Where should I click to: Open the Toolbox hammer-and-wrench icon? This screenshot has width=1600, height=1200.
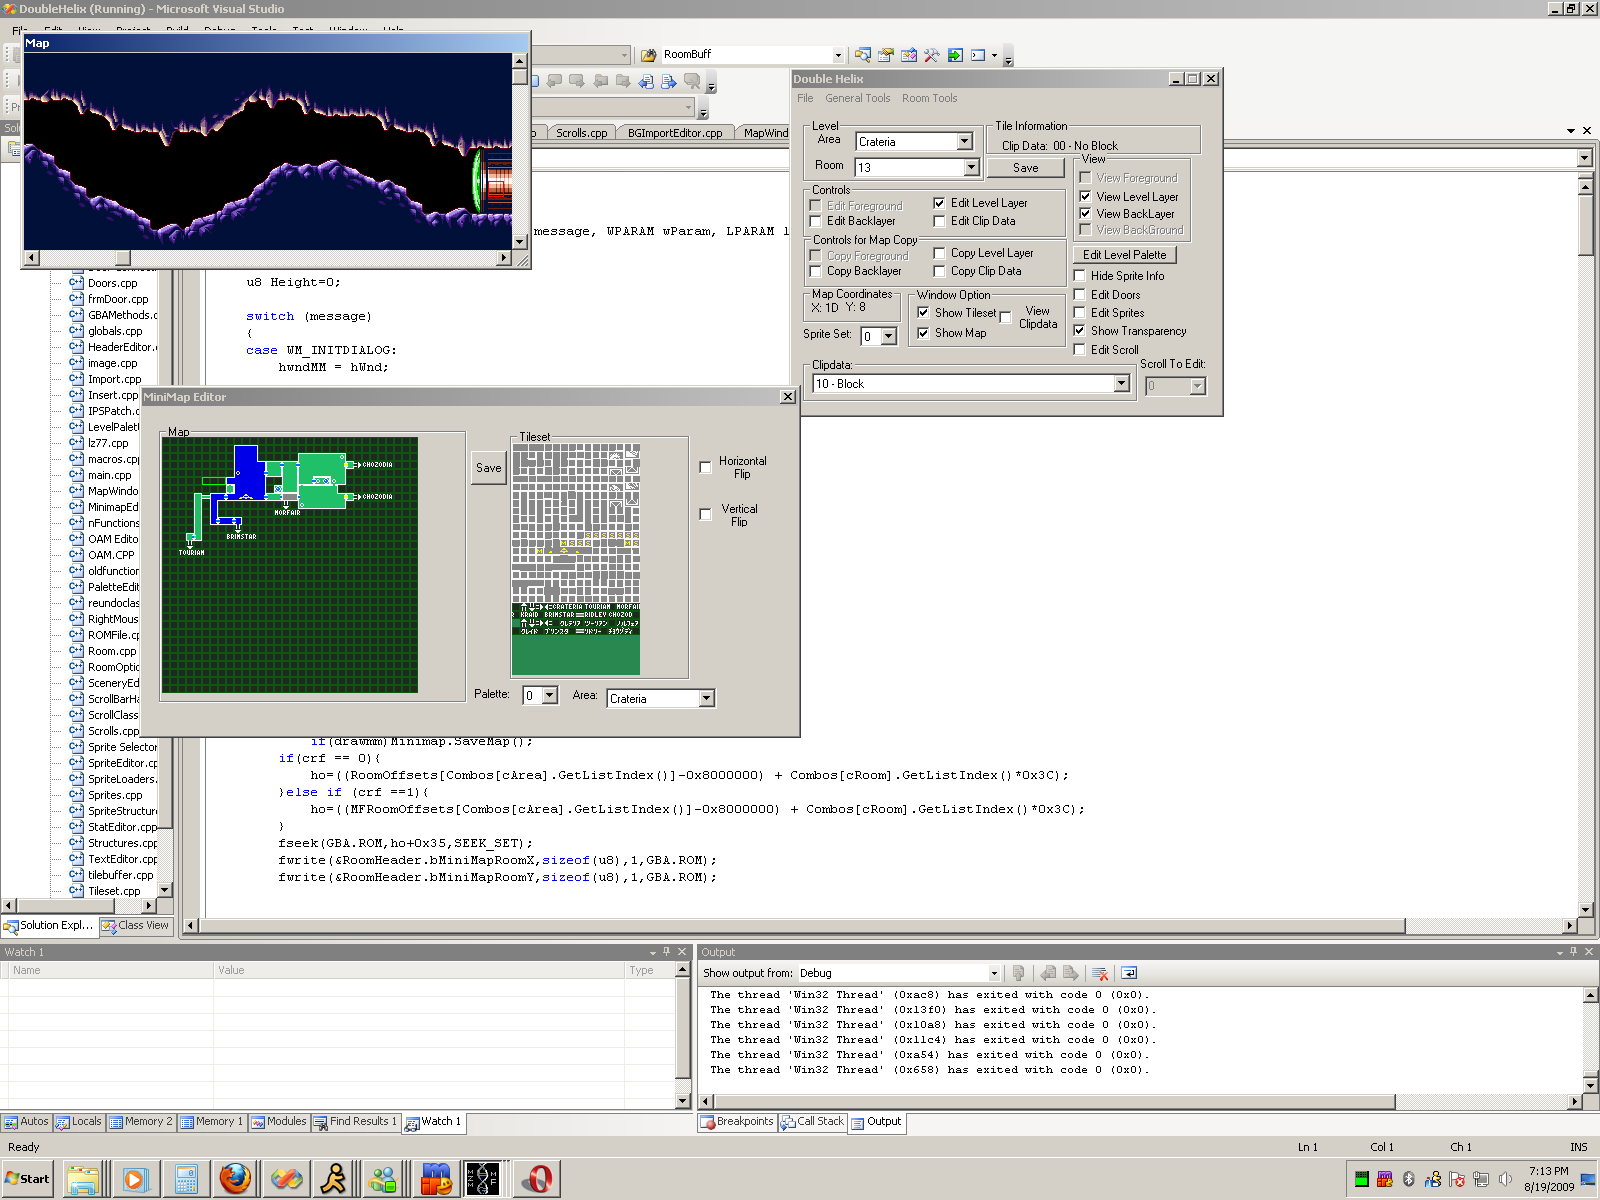tap(931, 55)
